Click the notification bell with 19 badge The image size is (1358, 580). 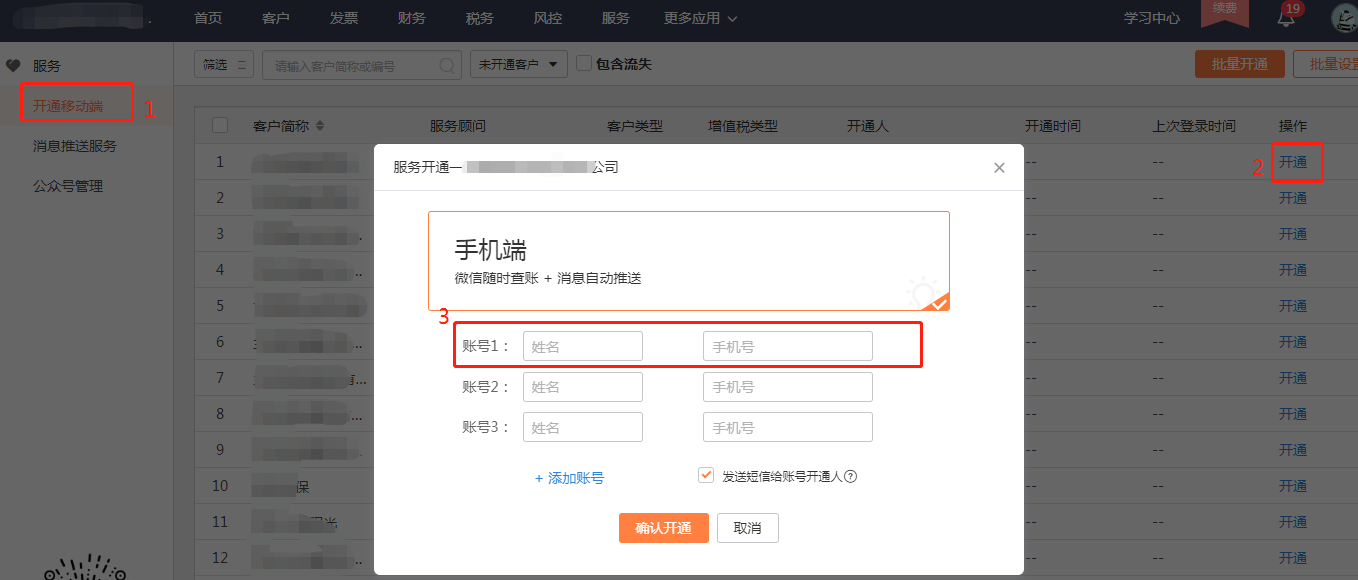(x=1286, y=20)
